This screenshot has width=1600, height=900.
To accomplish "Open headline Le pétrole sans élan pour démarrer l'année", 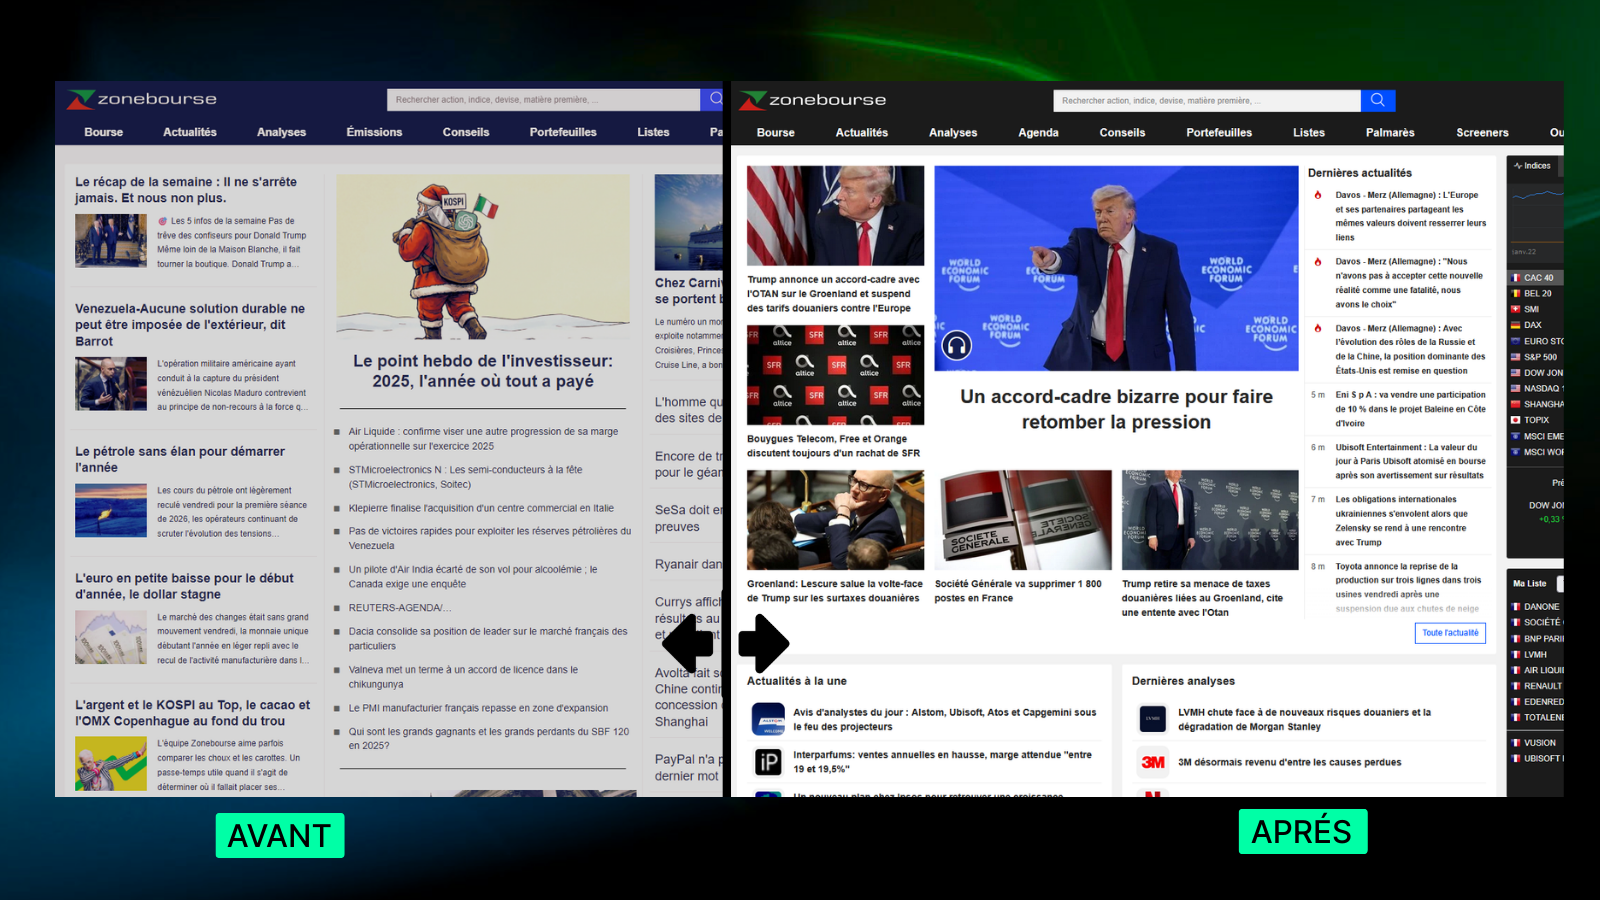I will tap(180, 459).
